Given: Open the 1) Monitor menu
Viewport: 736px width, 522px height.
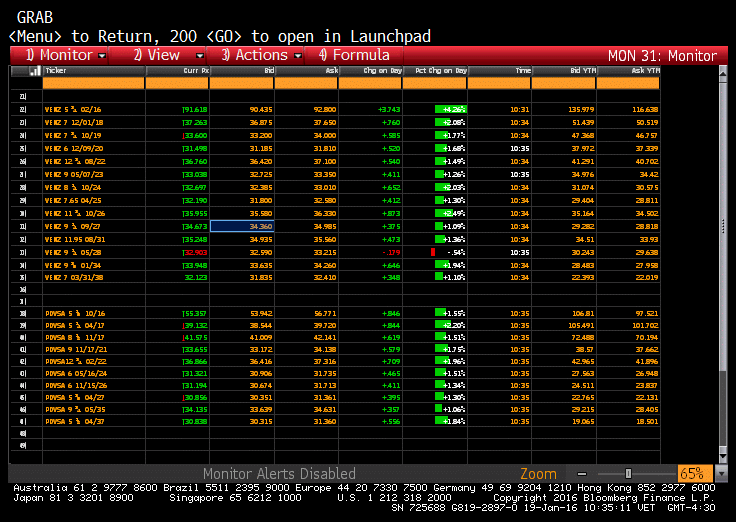Looking at the screenshot, I should pos(59,55).
